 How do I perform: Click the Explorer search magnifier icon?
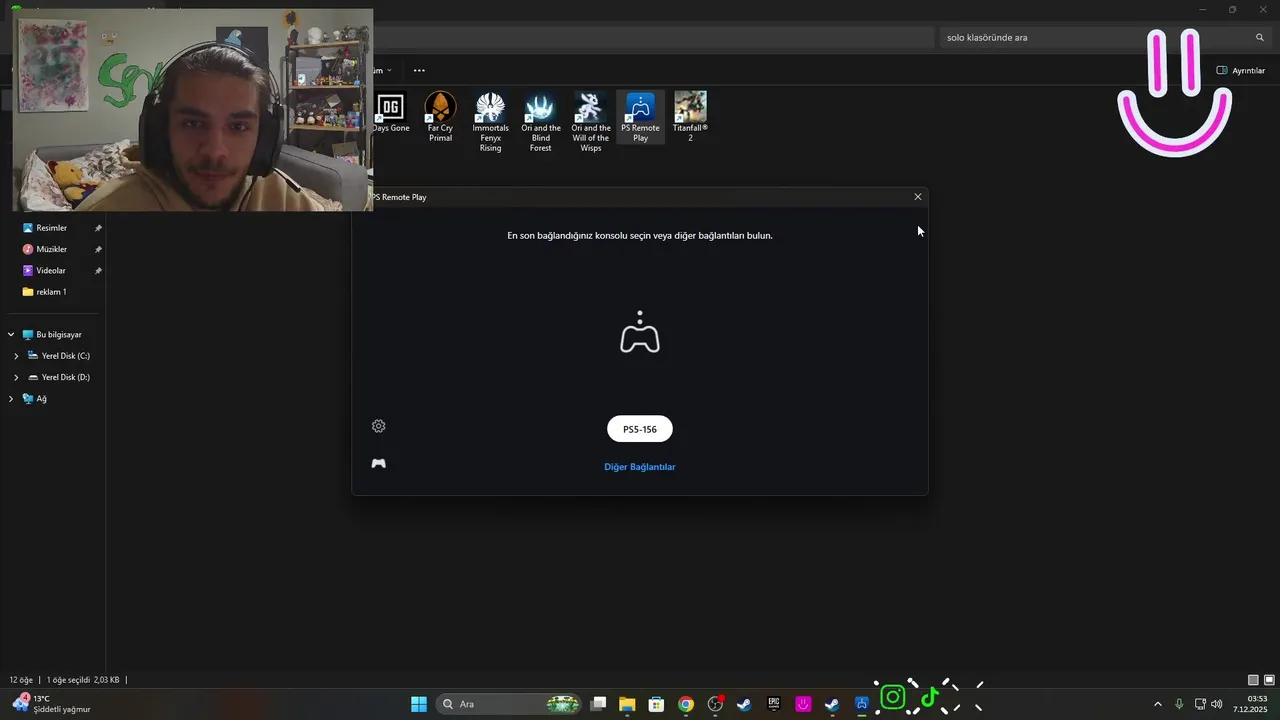pyautogui.click(x=1260, y=37)
